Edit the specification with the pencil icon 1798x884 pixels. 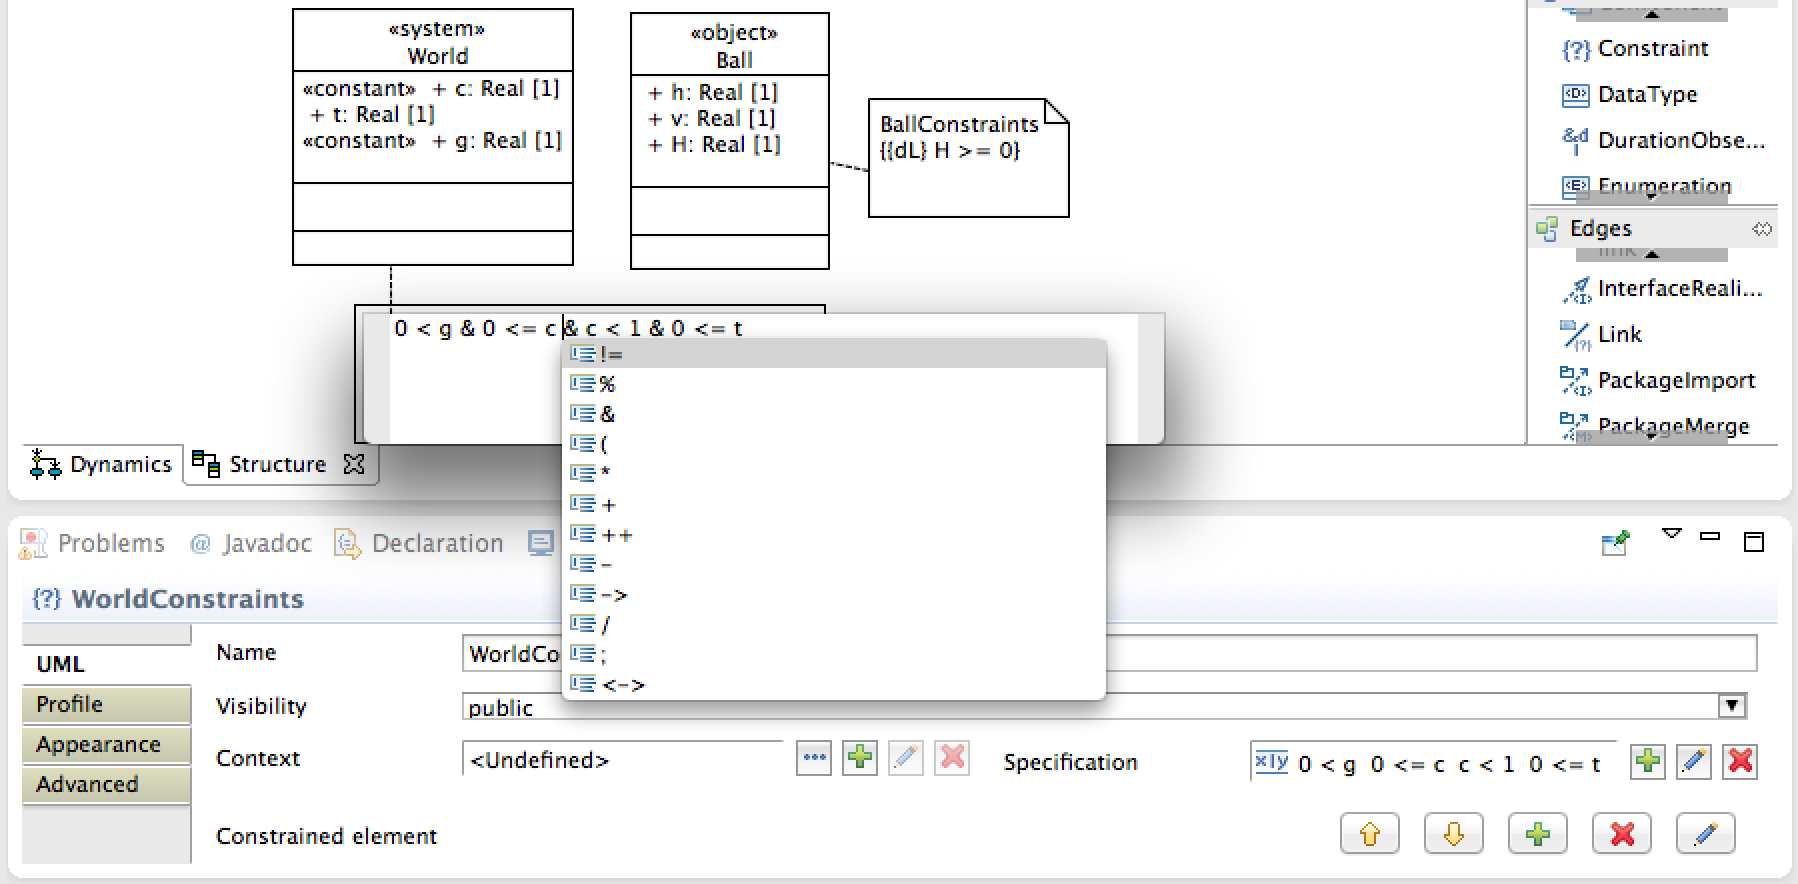click(x=1693, y=762)
